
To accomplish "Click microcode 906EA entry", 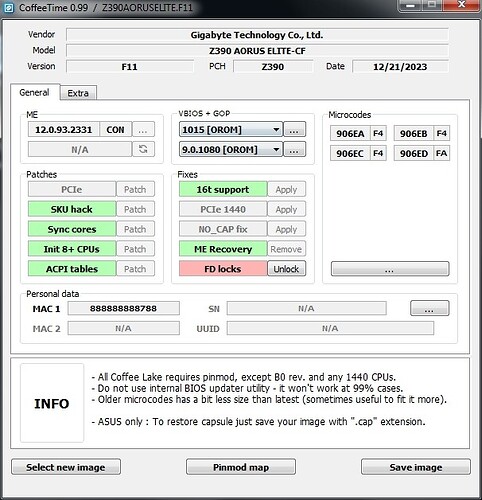I will click(350, 133).
